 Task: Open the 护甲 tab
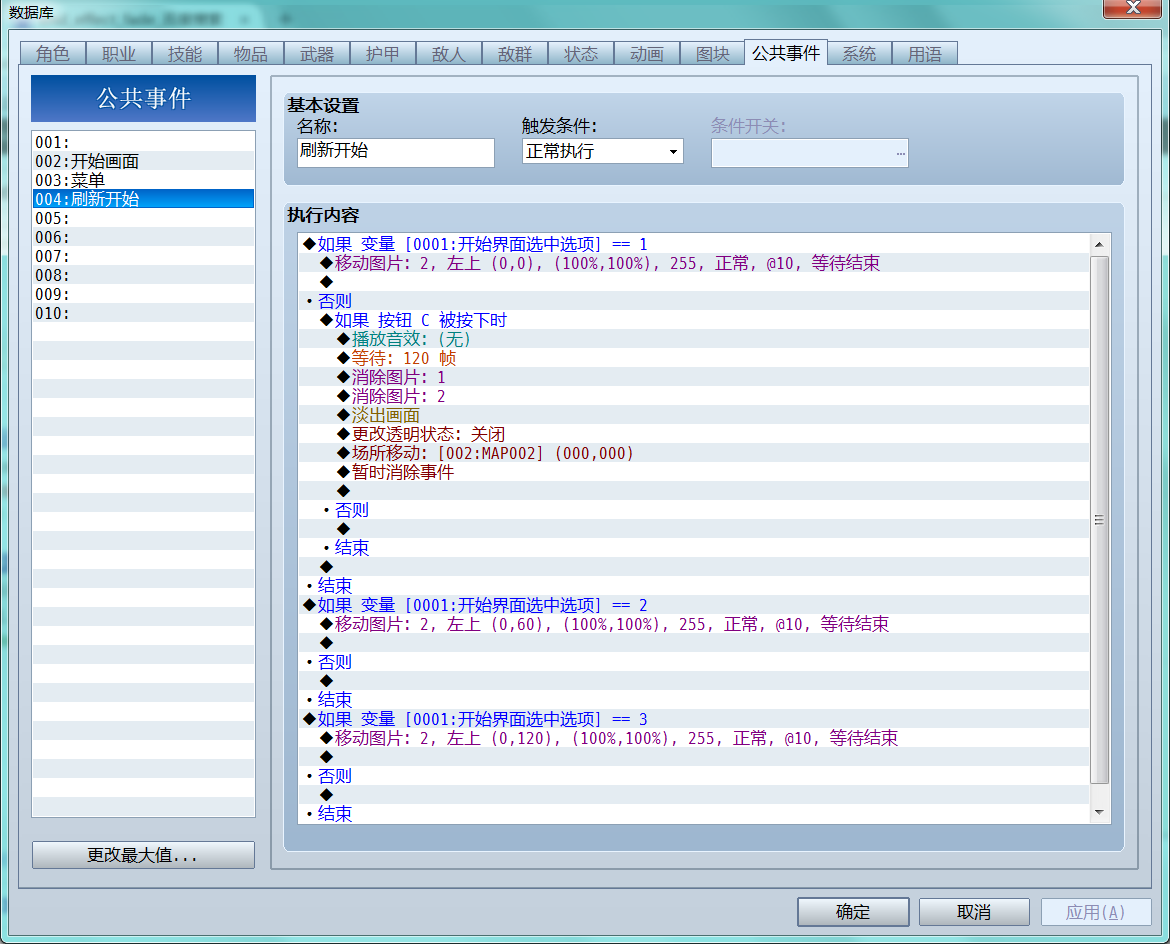(x=382, y=54)
